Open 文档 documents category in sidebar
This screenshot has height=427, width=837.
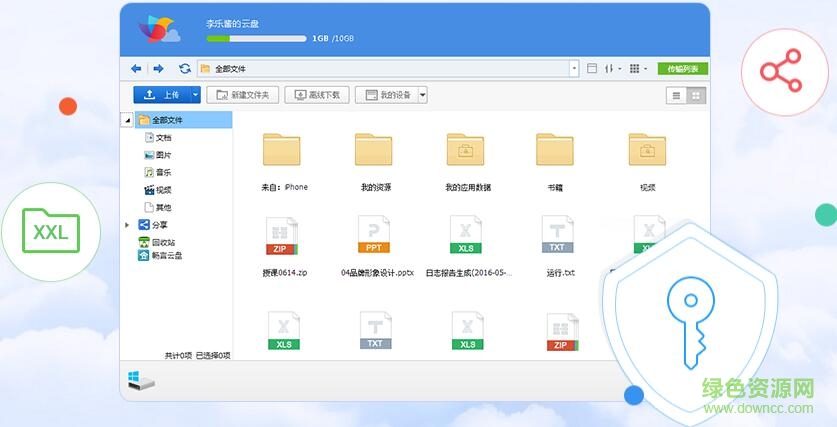point(158,138)
